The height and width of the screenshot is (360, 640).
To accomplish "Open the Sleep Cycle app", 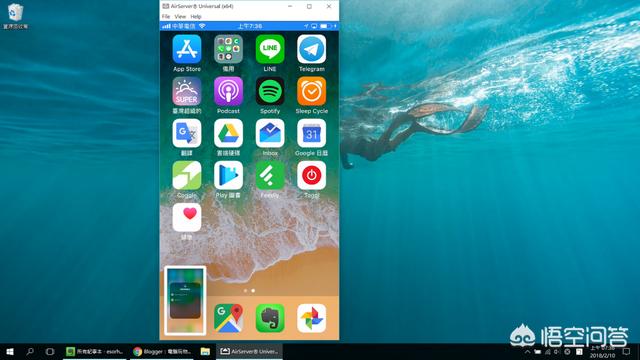I will (x=311, y=91).
